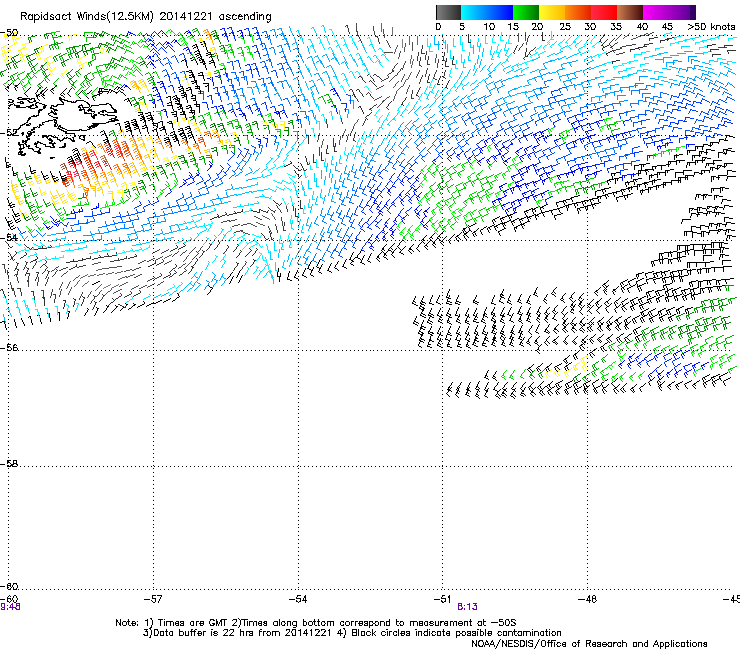Click the yellow 20-25 knots legend color
The width and height of the screenshot is (740, 650).
coord(552,12)
